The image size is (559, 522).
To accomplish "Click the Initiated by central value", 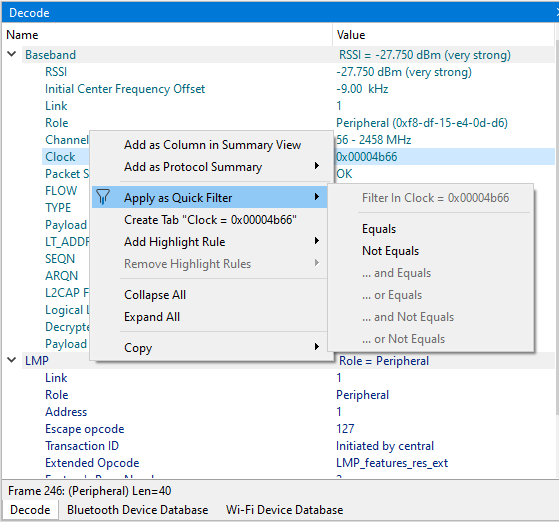I will point(385,446).
